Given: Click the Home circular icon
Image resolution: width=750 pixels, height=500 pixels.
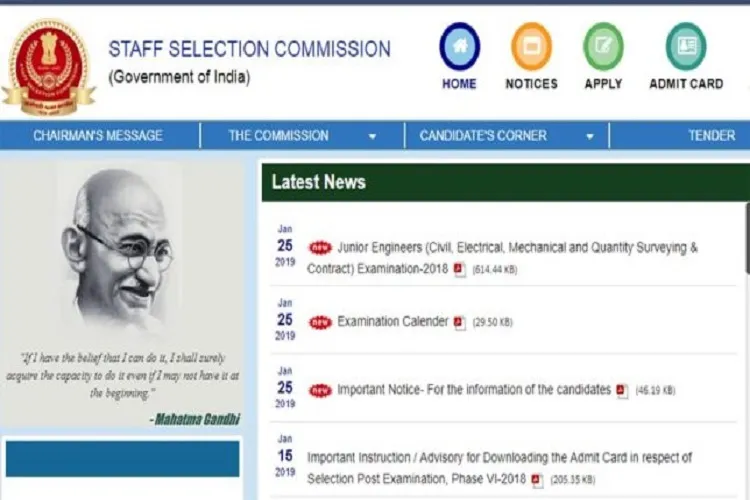Looking at the screenshot, I should pyautogui.click(x=460, y=46).
